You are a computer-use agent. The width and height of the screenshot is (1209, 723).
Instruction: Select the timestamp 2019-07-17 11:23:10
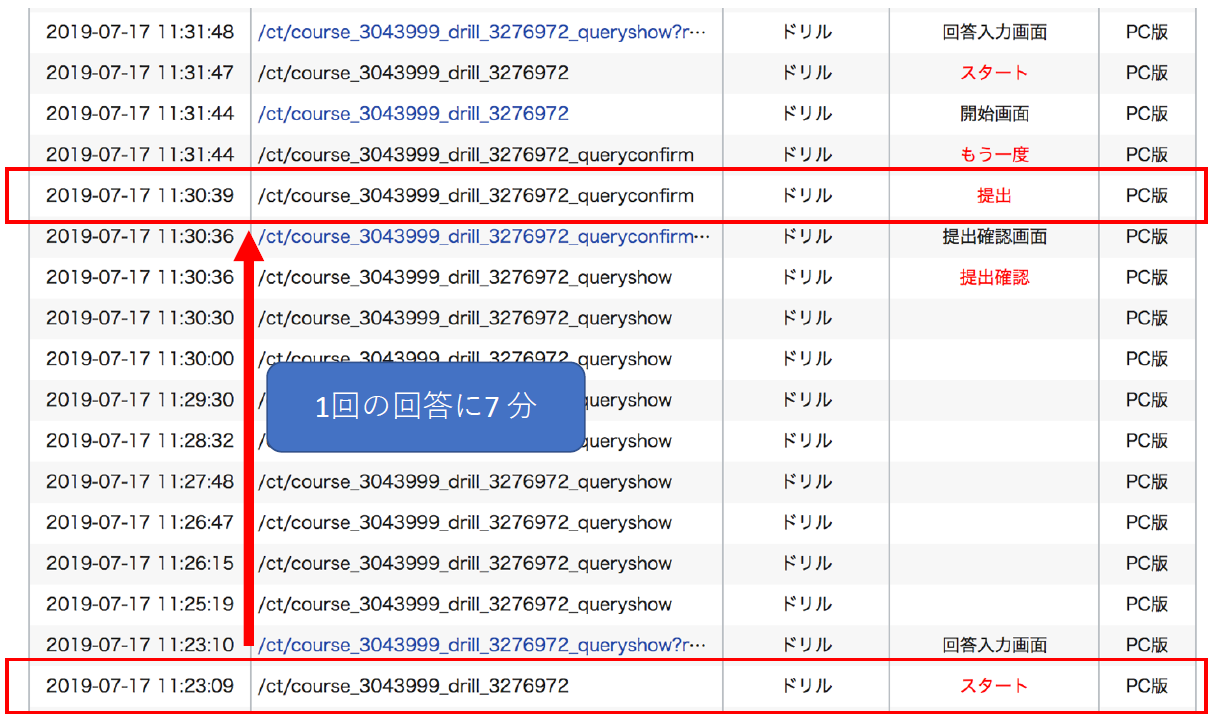(x=140, y=645)
